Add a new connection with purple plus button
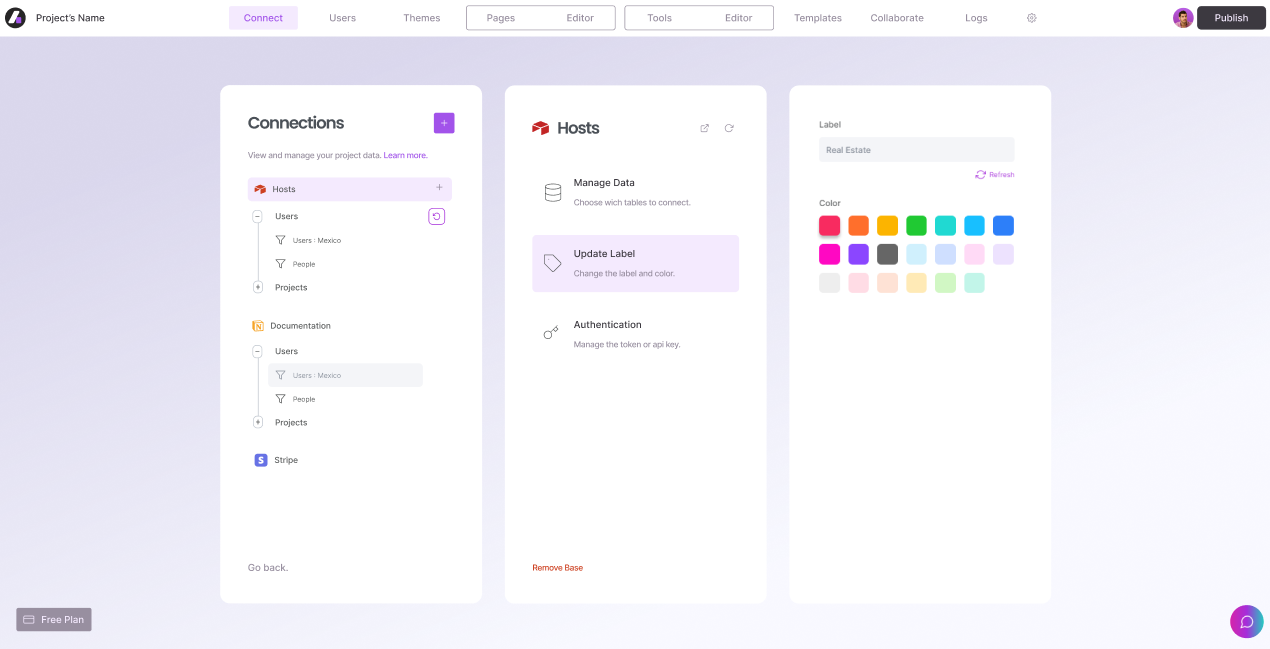 point(444,123)
